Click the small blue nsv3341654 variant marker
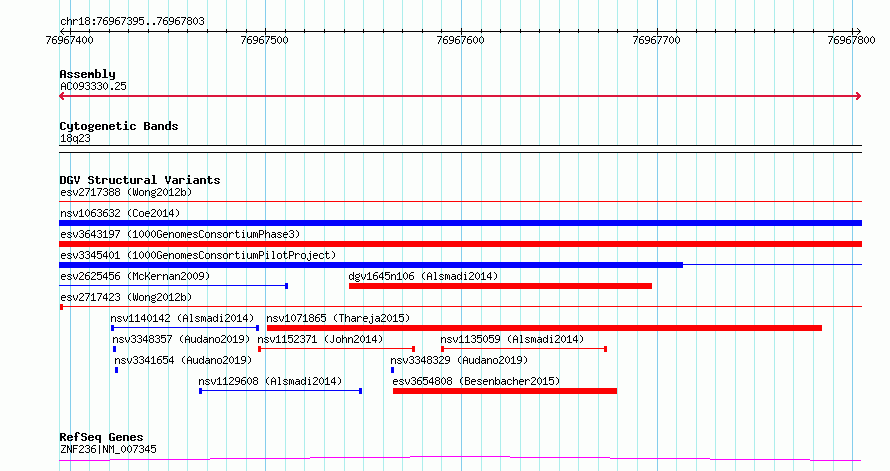 tap(116, 370)
